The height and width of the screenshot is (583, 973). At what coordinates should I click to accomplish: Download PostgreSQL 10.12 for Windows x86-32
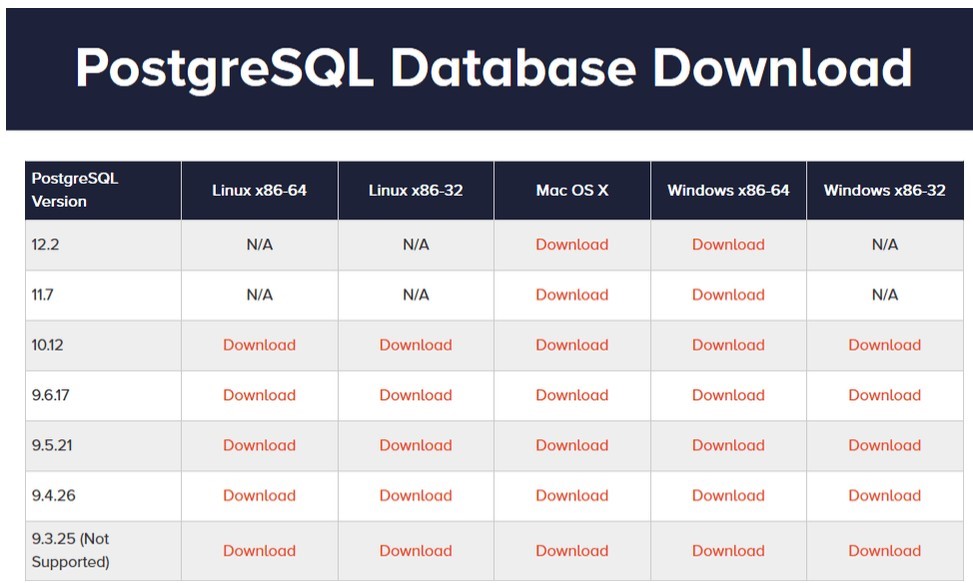884,345
